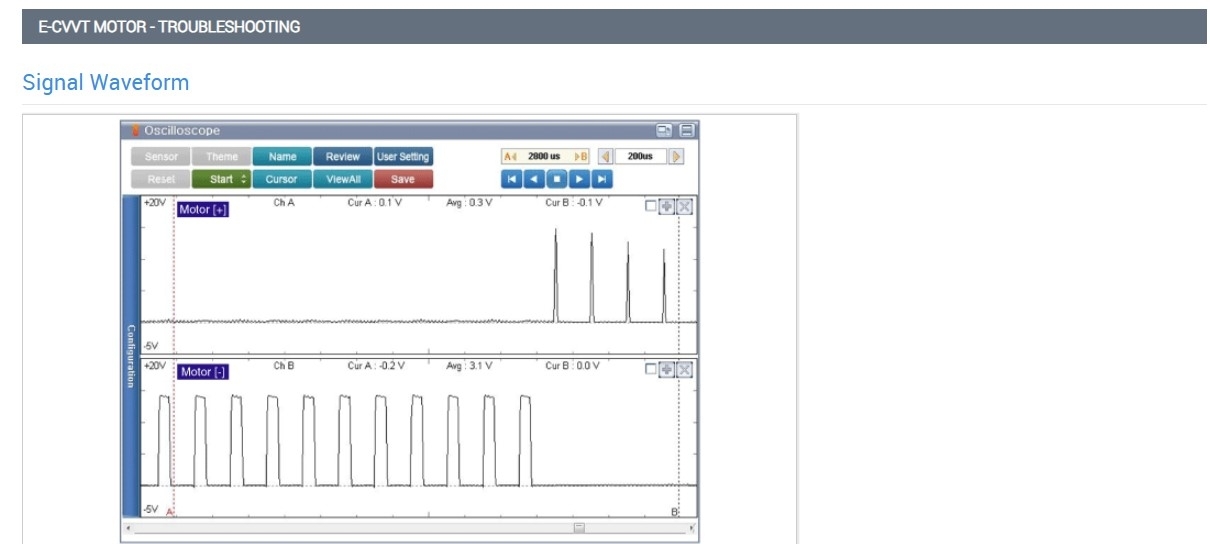Image resolution: width=1210 pixels, height=544 pixels.
Task: Open the Review mode
Action: pos(342,156)
